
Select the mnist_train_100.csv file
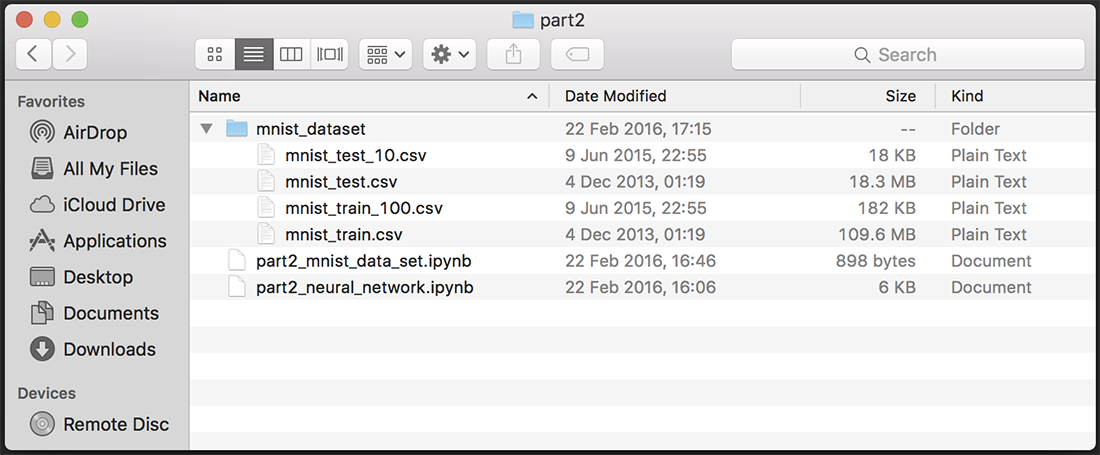pos(363,208)
